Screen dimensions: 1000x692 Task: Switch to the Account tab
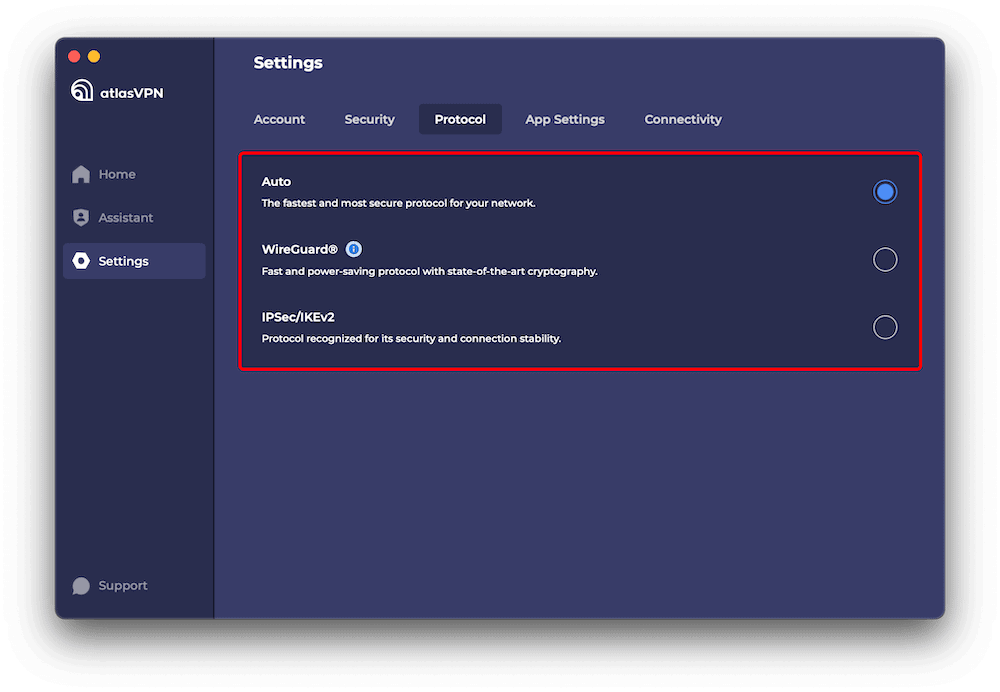coord(279,119)
